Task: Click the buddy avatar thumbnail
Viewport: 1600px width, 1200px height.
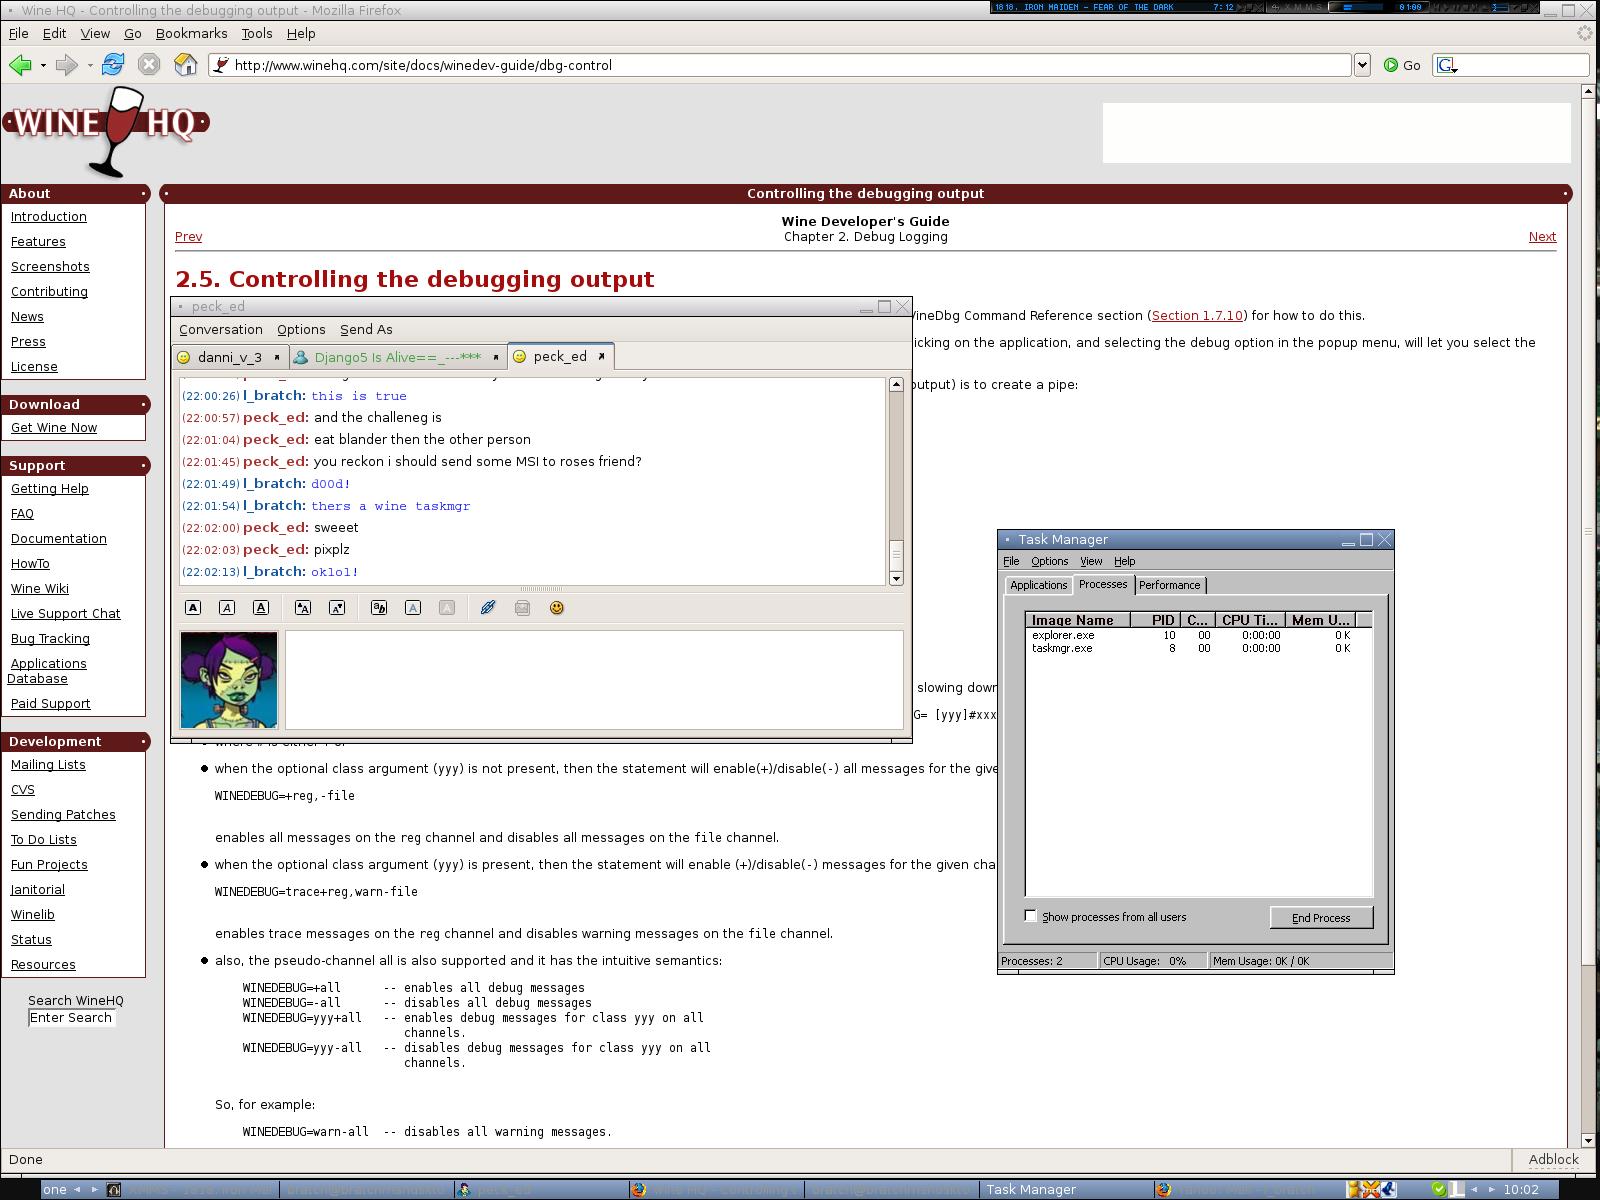Action: coord(229,680)
